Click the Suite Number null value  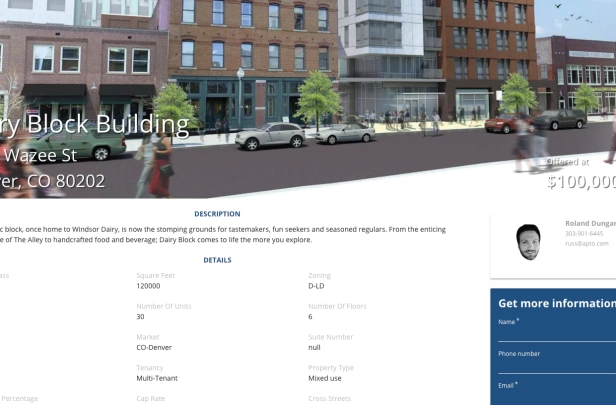point(314,348)
